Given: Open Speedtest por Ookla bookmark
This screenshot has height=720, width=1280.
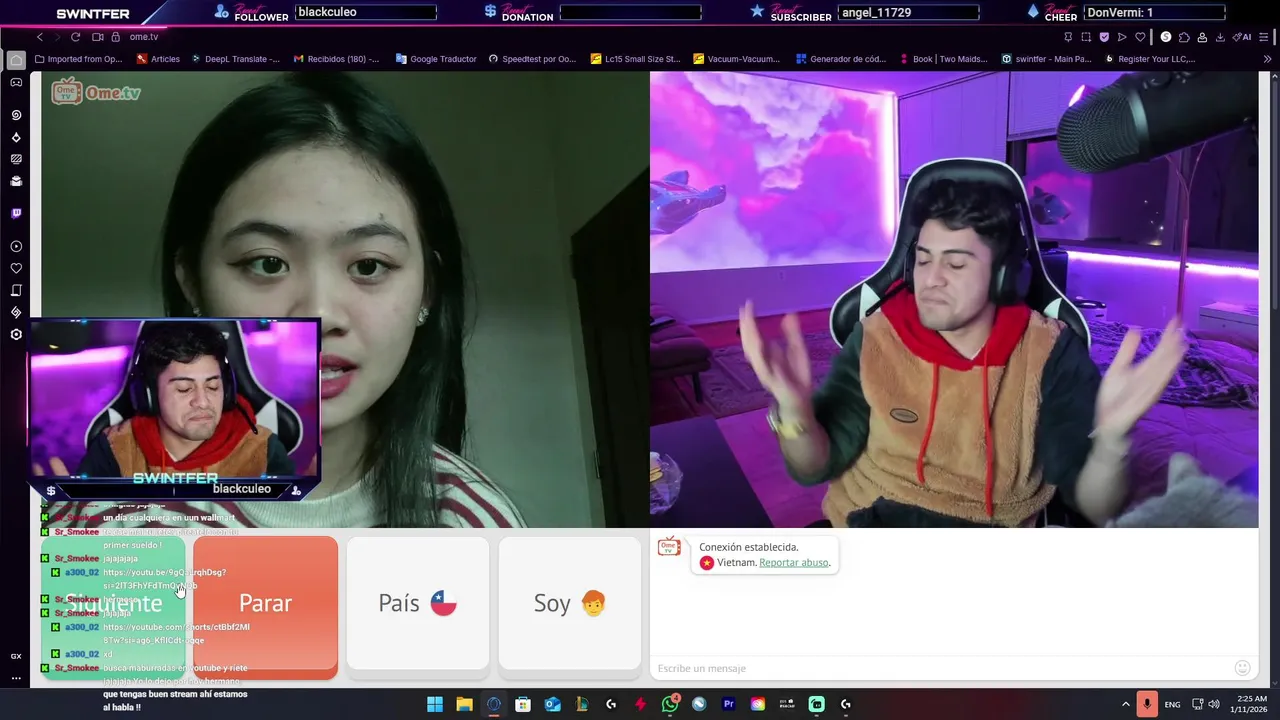Looking at the screenshot, I should point(532,59).
